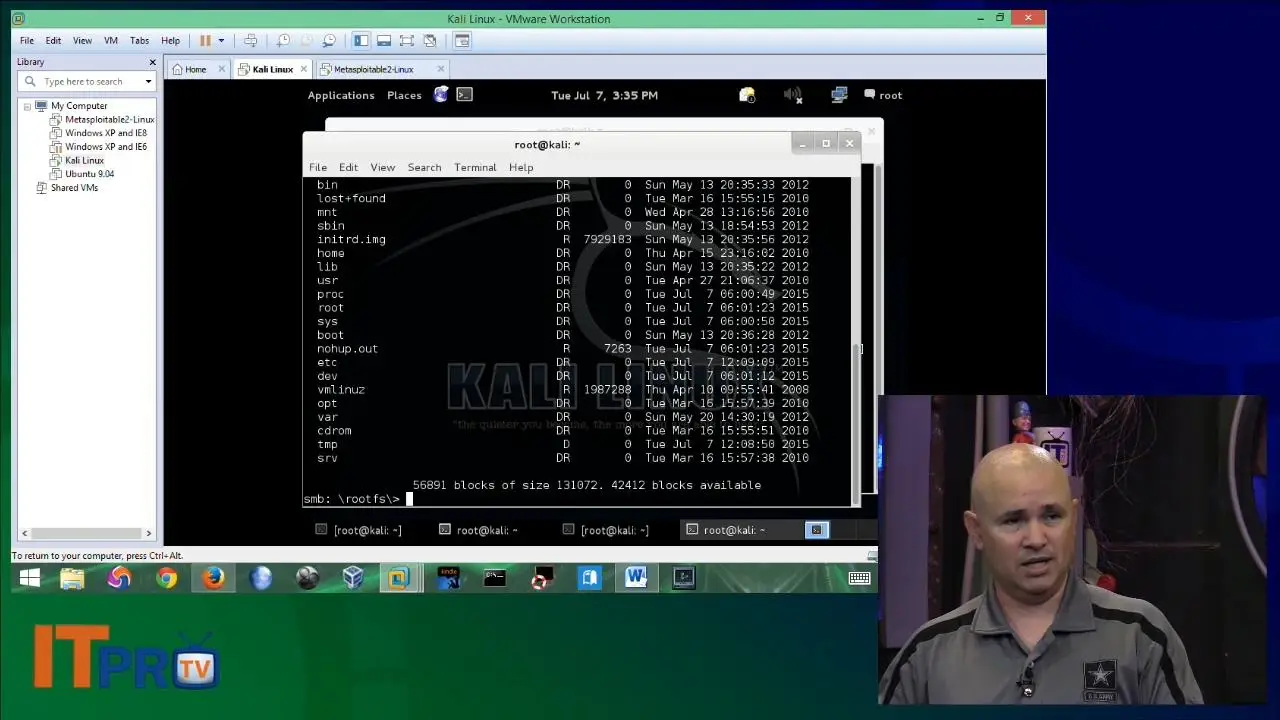Open Kali Places menu
Screen dimensions: 1280x720
pyautogui.click(x=404, y=96)
